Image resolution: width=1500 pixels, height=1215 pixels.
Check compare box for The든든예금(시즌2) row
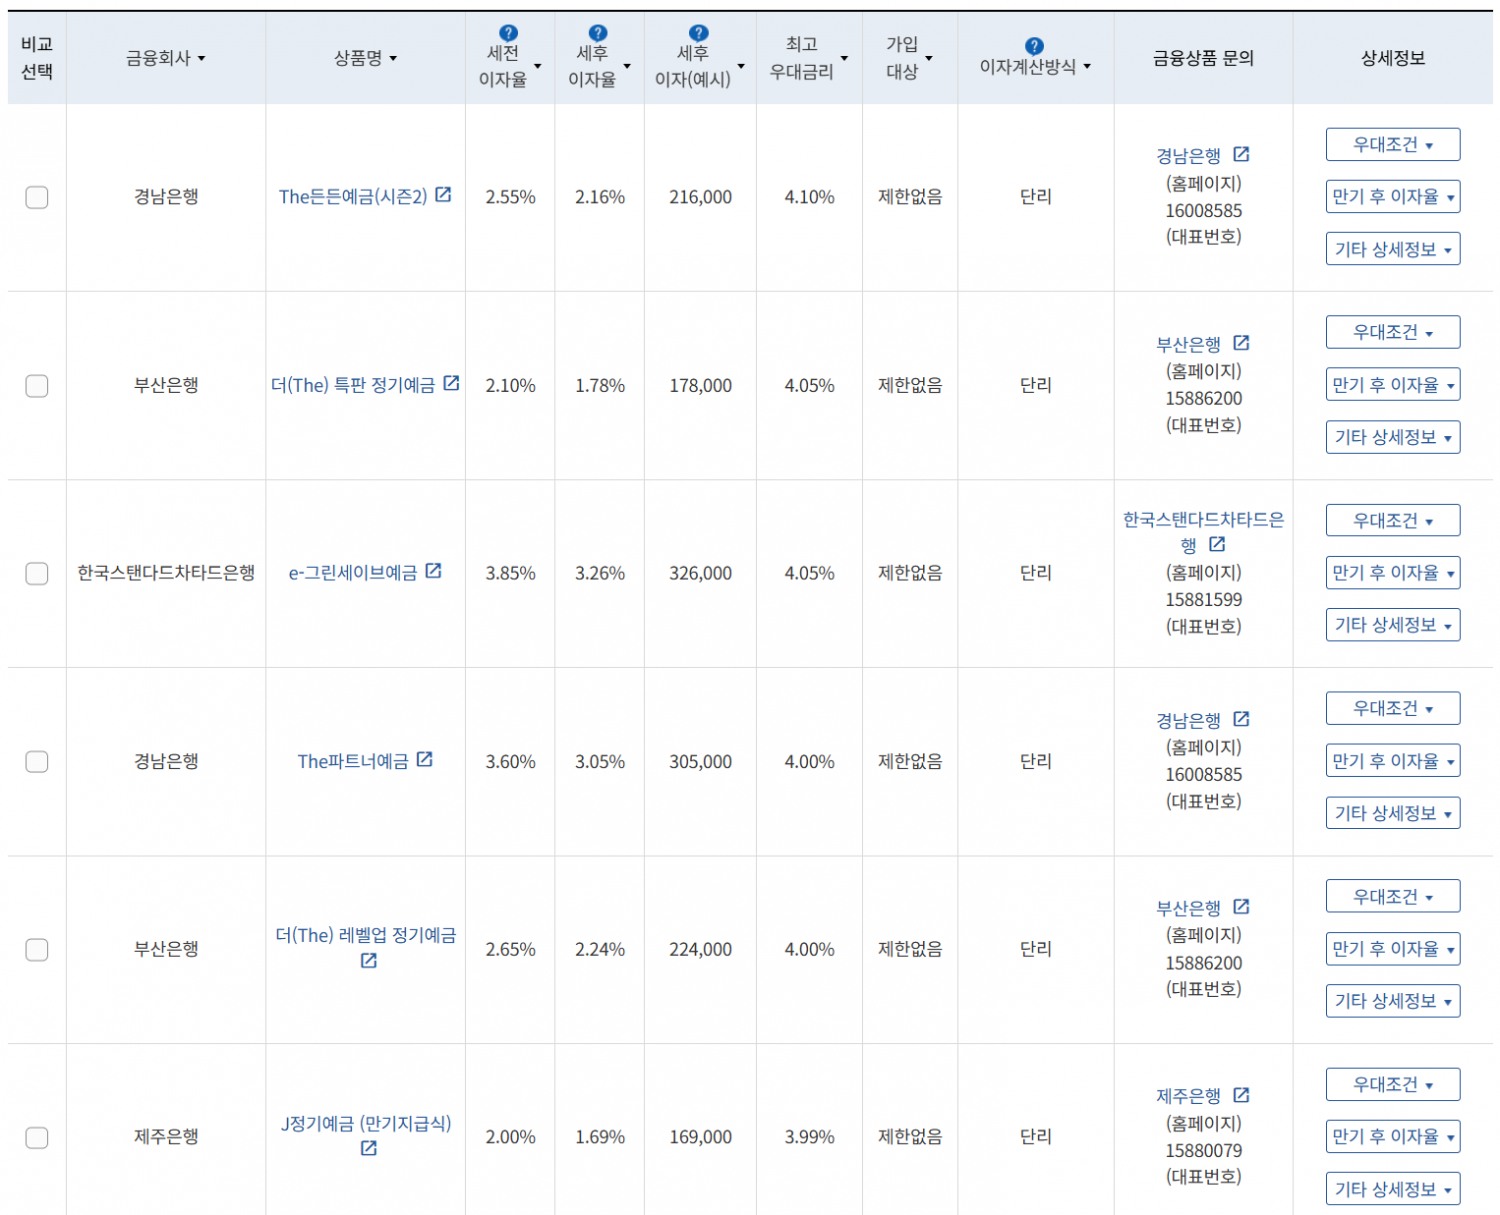[x=37, y=197]
